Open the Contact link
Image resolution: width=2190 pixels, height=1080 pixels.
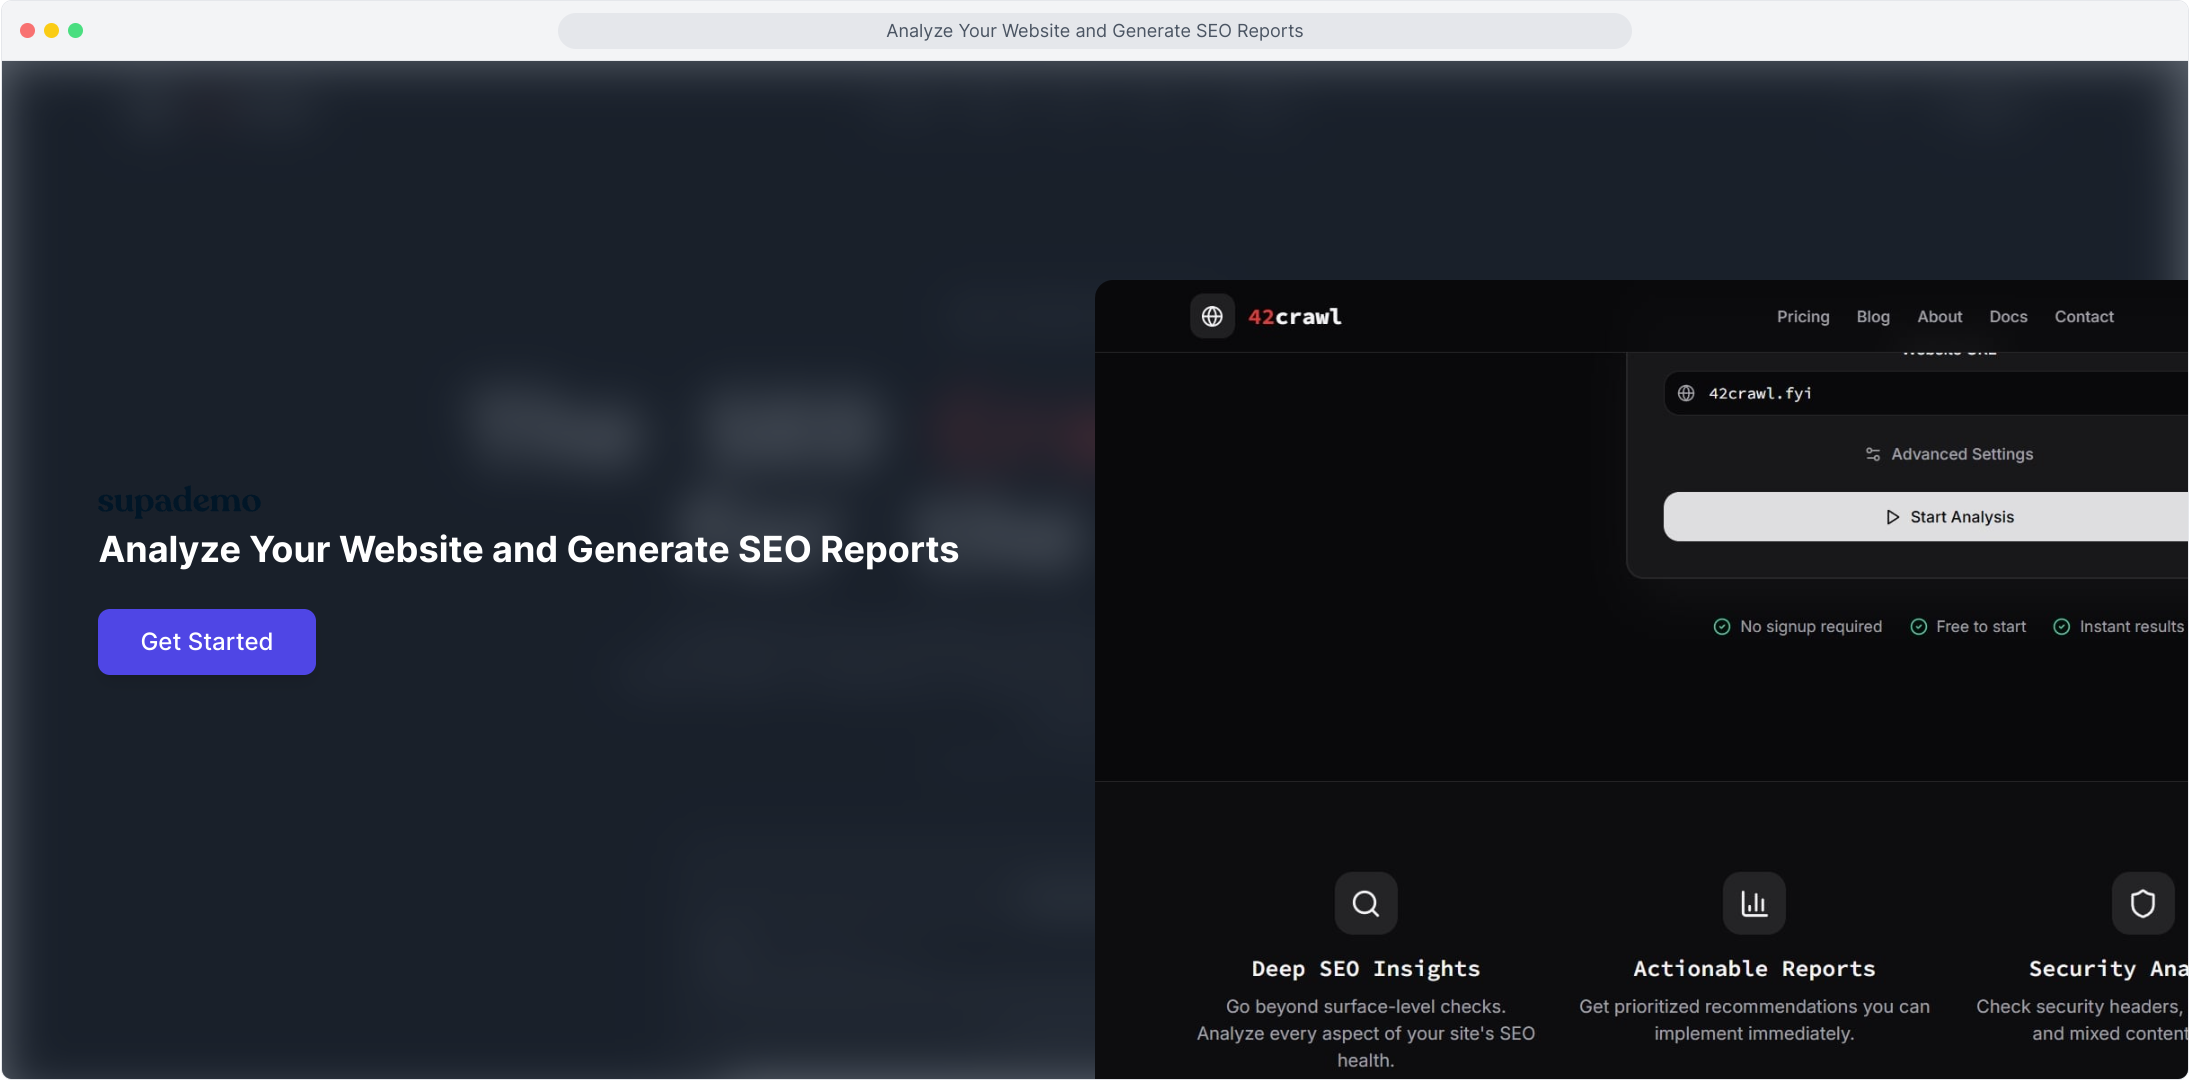pos(2084,317)
